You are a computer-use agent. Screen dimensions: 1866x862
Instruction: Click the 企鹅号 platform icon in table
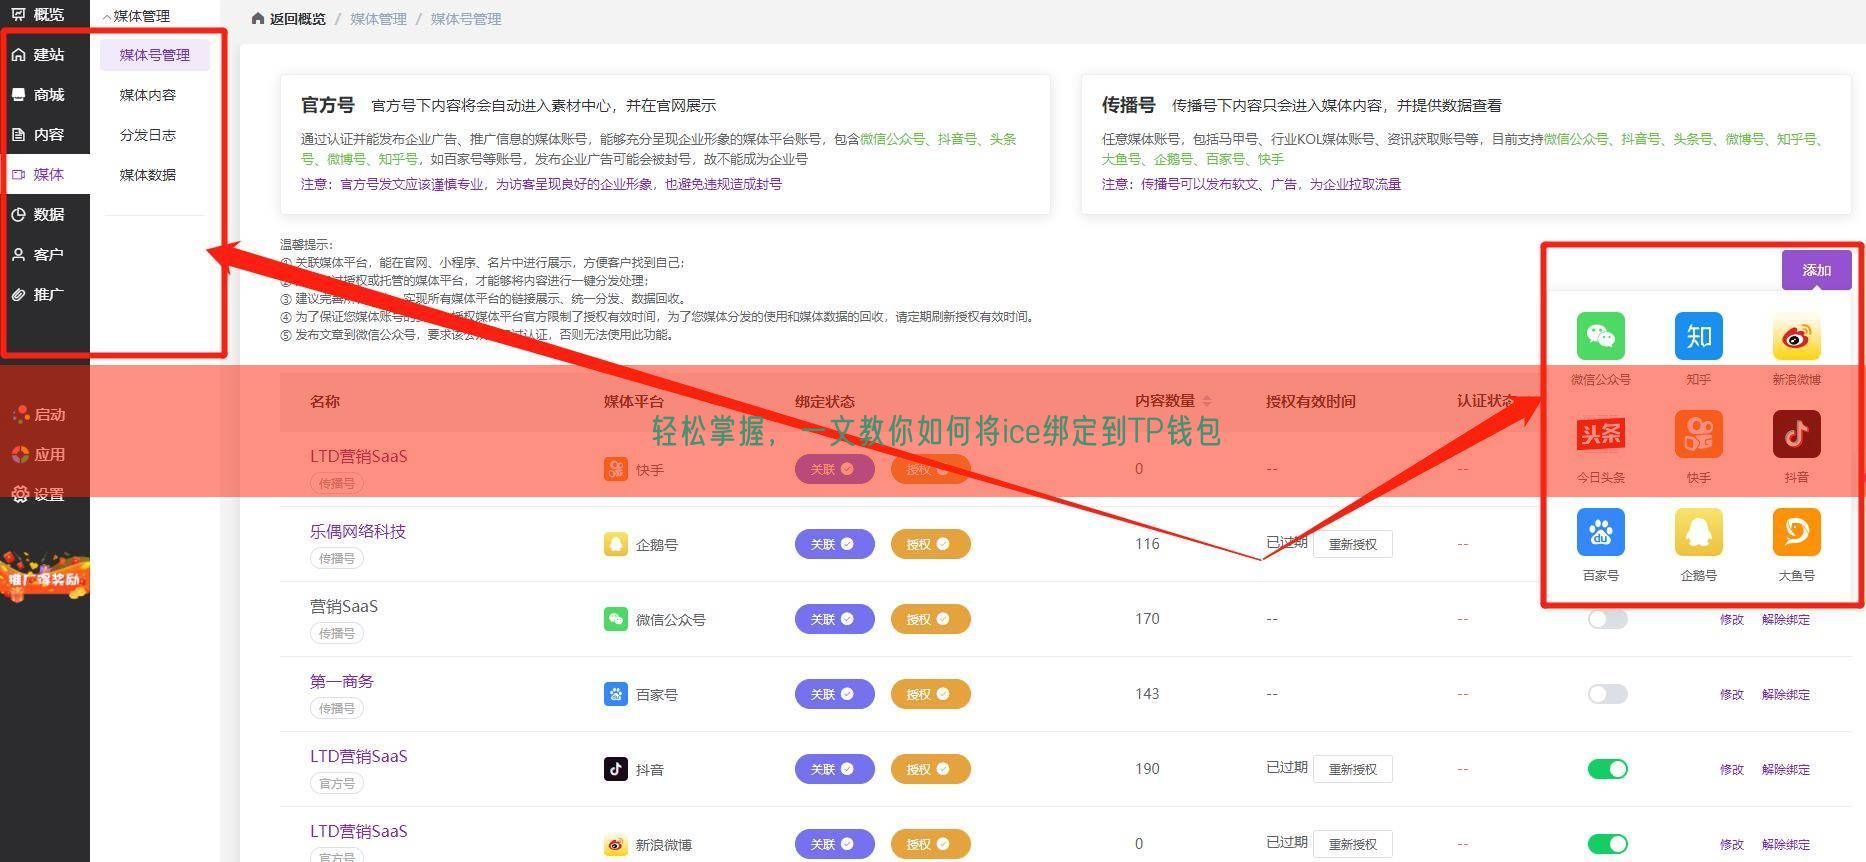(x=616, y=544)
